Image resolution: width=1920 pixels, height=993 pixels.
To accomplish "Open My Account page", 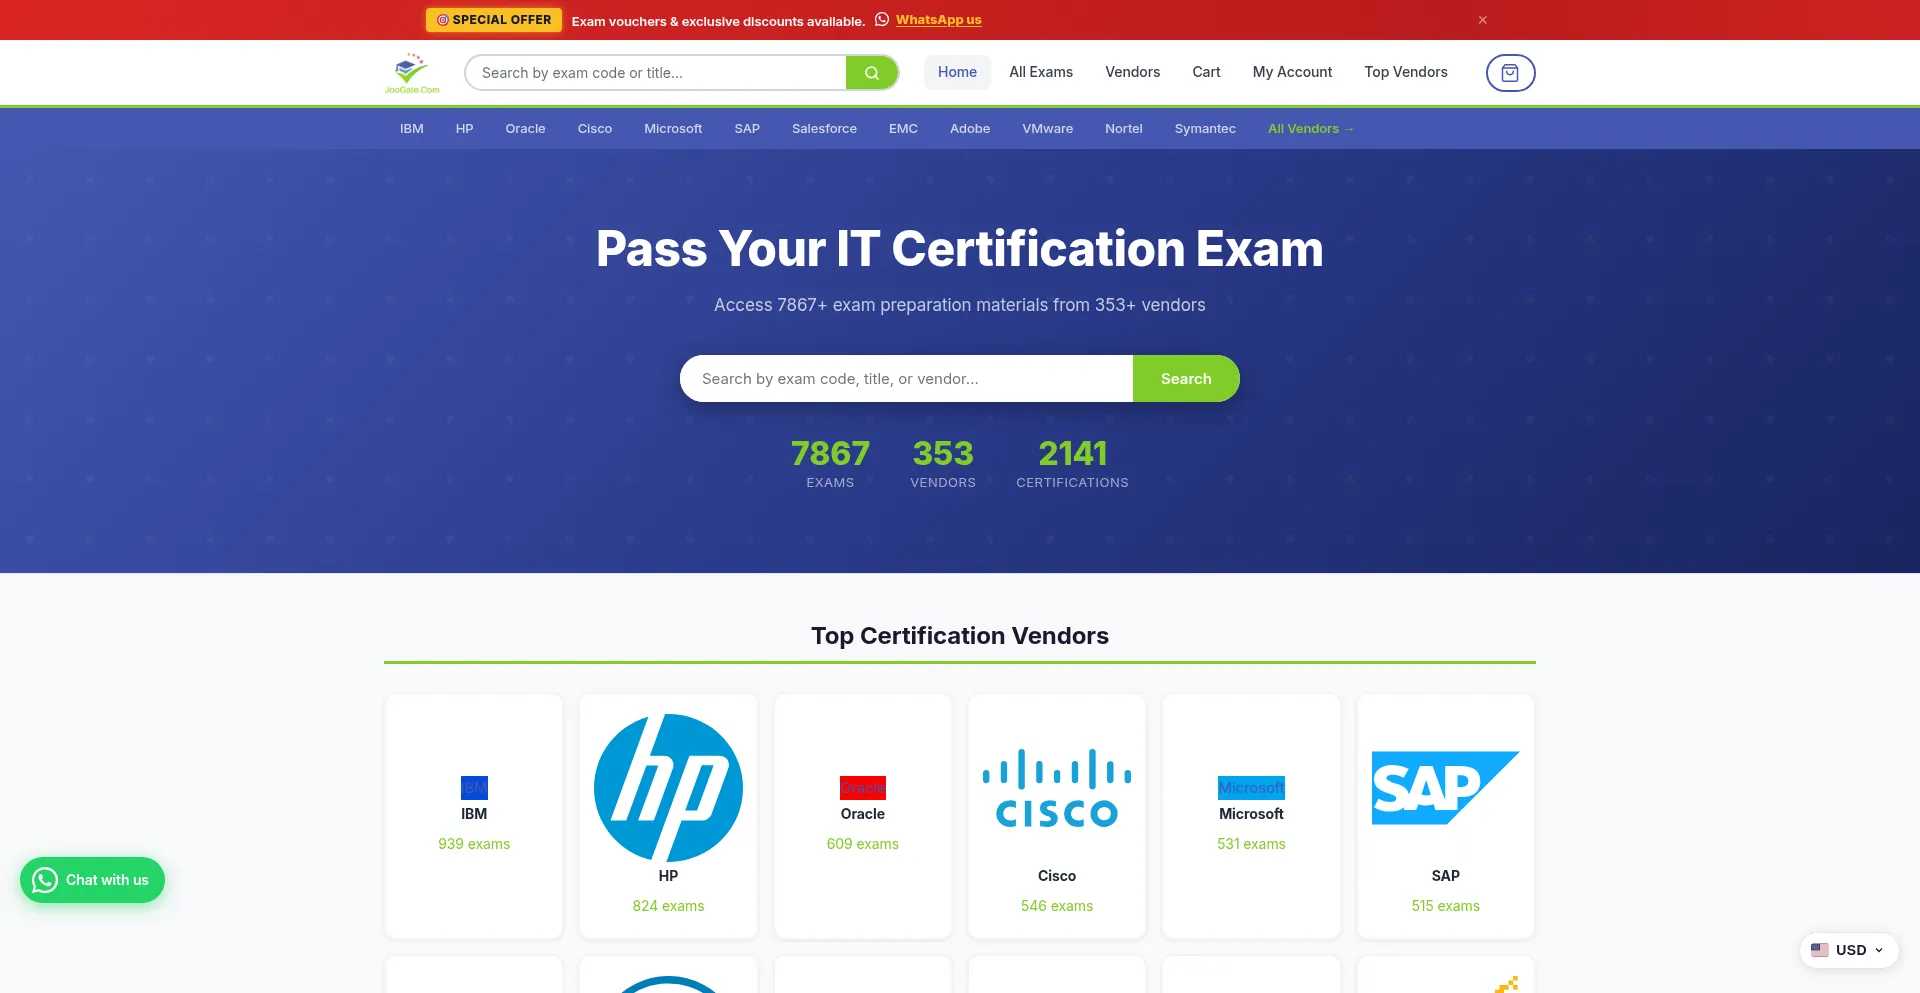I will pos(1292,72).
